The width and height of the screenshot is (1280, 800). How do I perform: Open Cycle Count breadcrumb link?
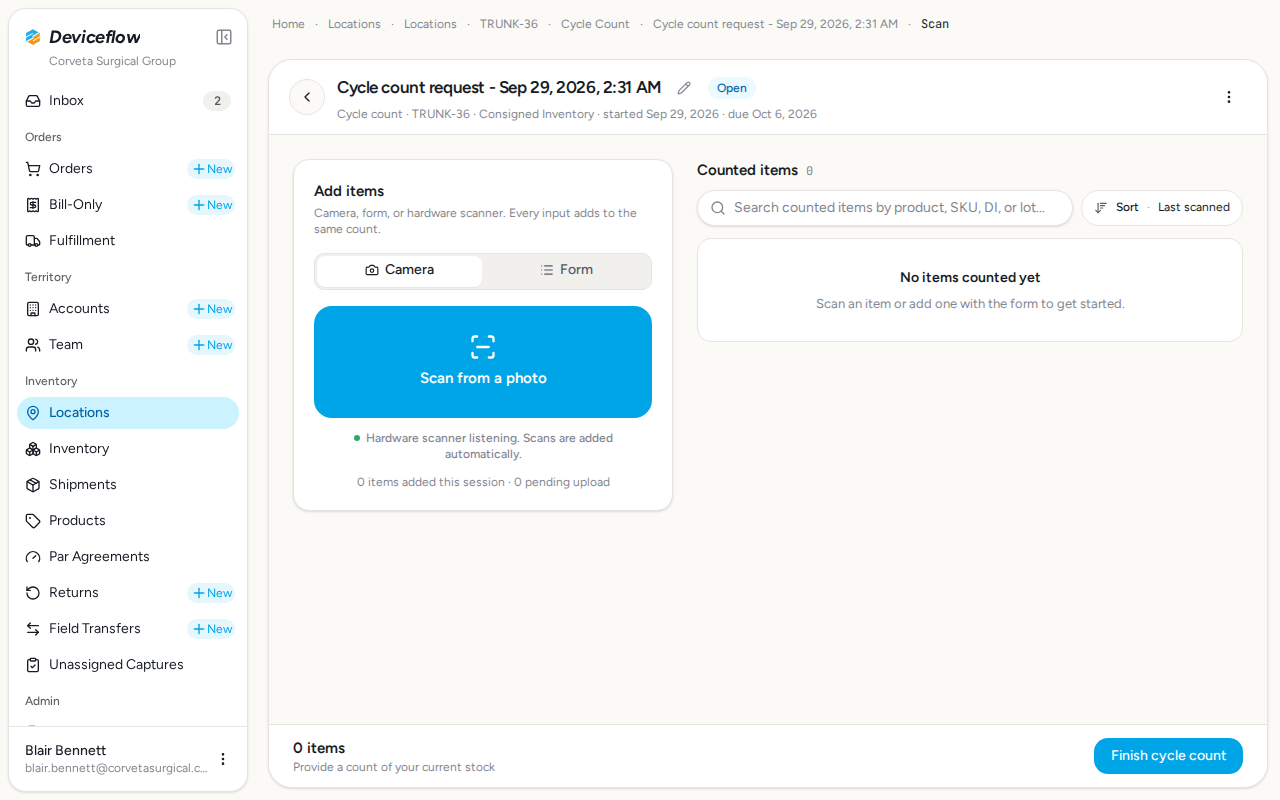(595, 24)
